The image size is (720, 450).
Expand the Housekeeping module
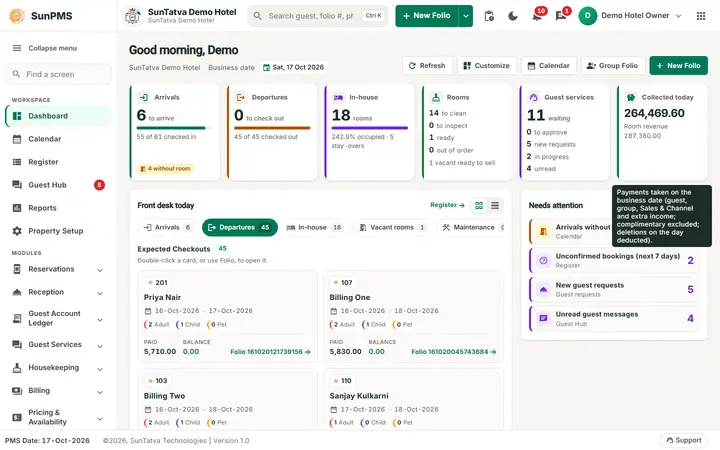click(58, 367)
